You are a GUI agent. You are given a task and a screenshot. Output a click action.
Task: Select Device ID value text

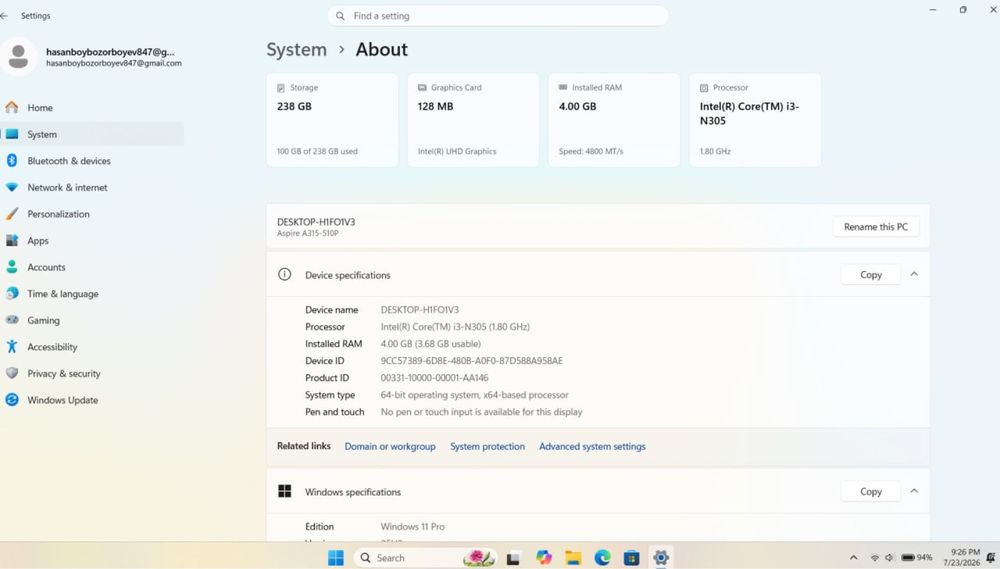click(x=471, y=360)
